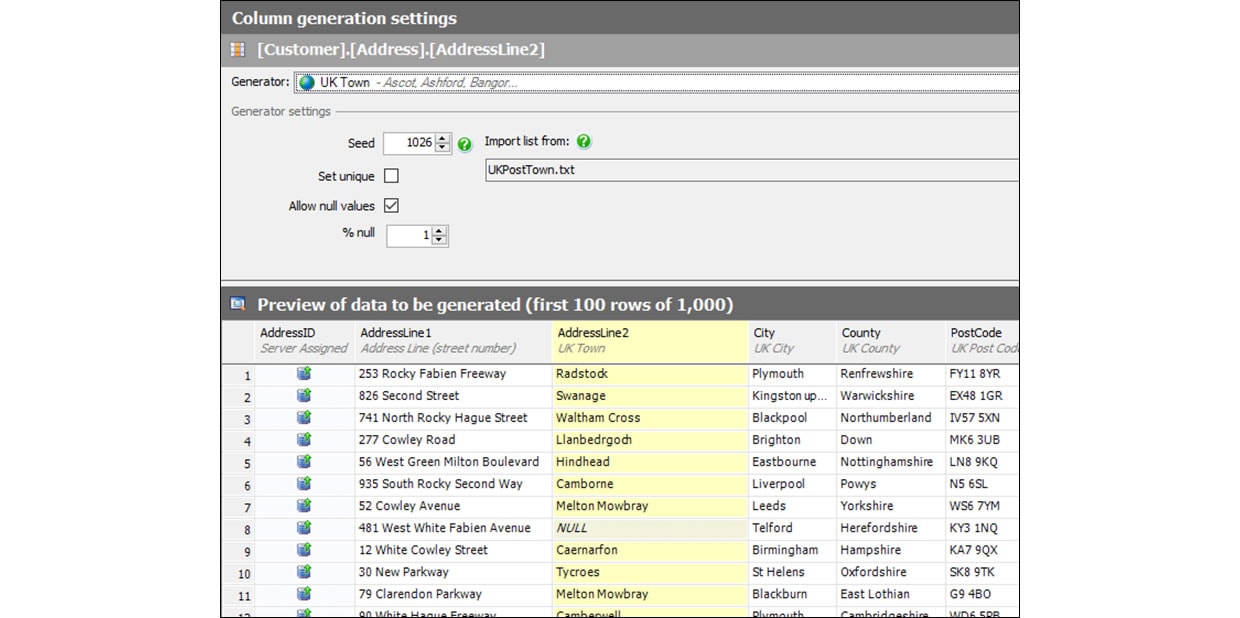Increase the % null value
This screenshot has height=618, width=1240.
tap(439, 230)
